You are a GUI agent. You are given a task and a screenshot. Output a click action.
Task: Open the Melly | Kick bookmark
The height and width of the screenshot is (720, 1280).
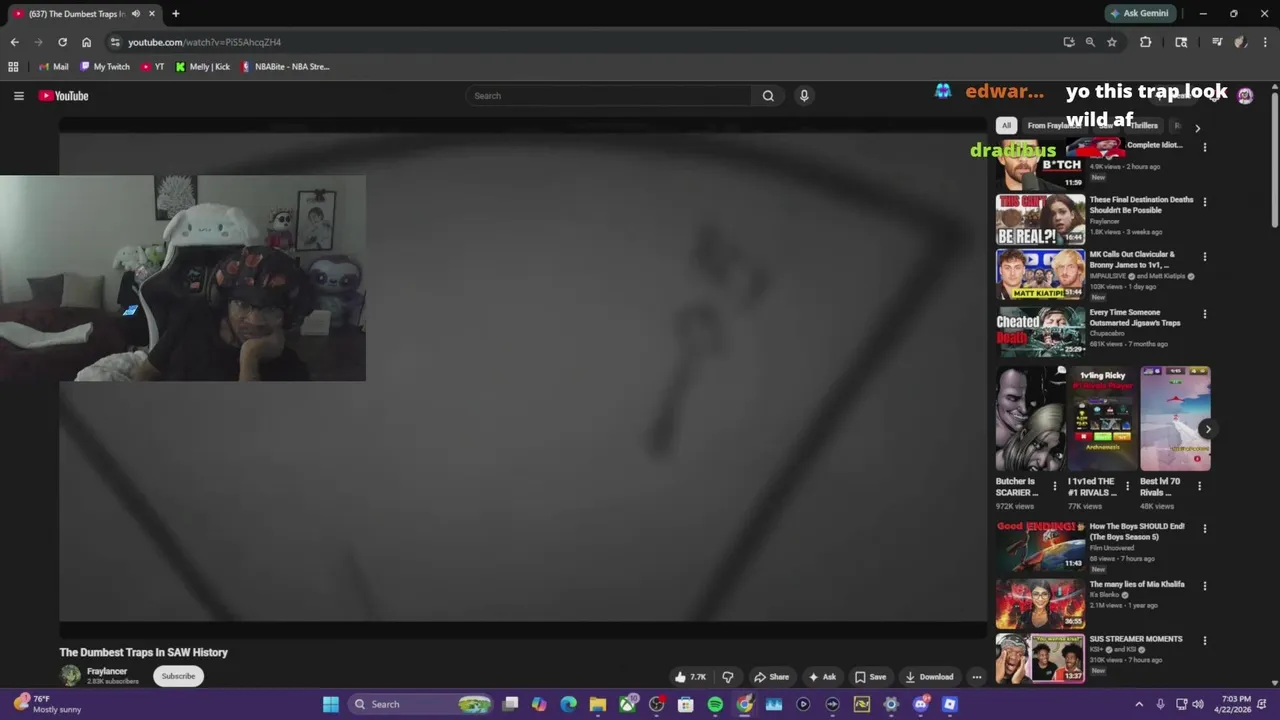(202, 67)
